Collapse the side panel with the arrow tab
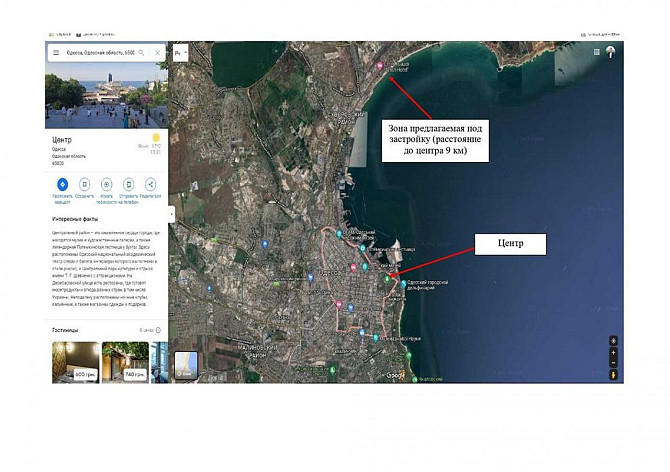 point(172,214)
